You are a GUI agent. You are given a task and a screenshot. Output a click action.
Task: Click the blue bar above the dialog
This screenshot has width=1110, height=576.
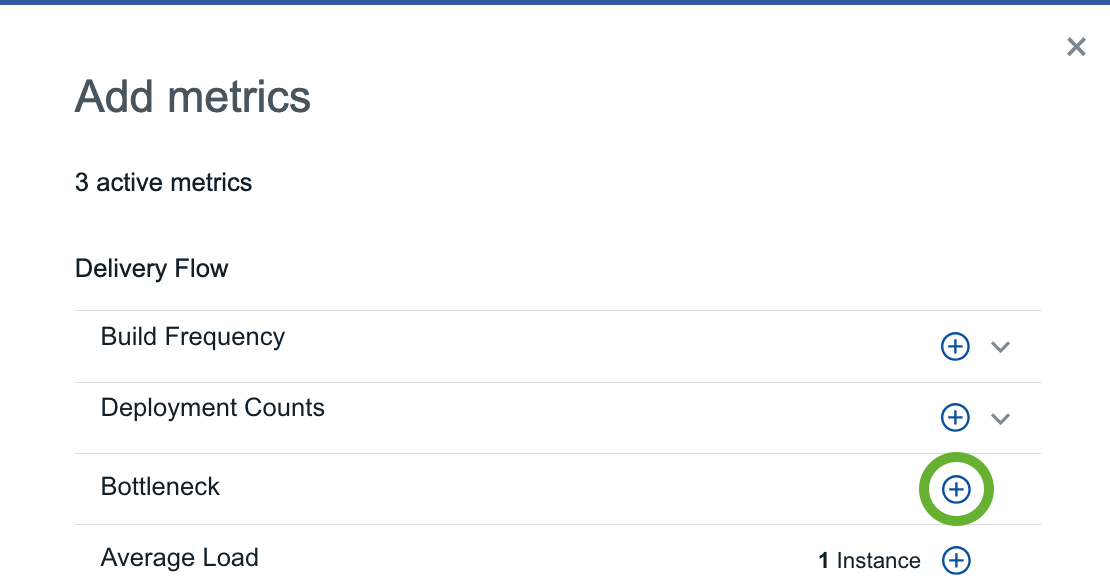pyautogui.click(x=555, y=2)
